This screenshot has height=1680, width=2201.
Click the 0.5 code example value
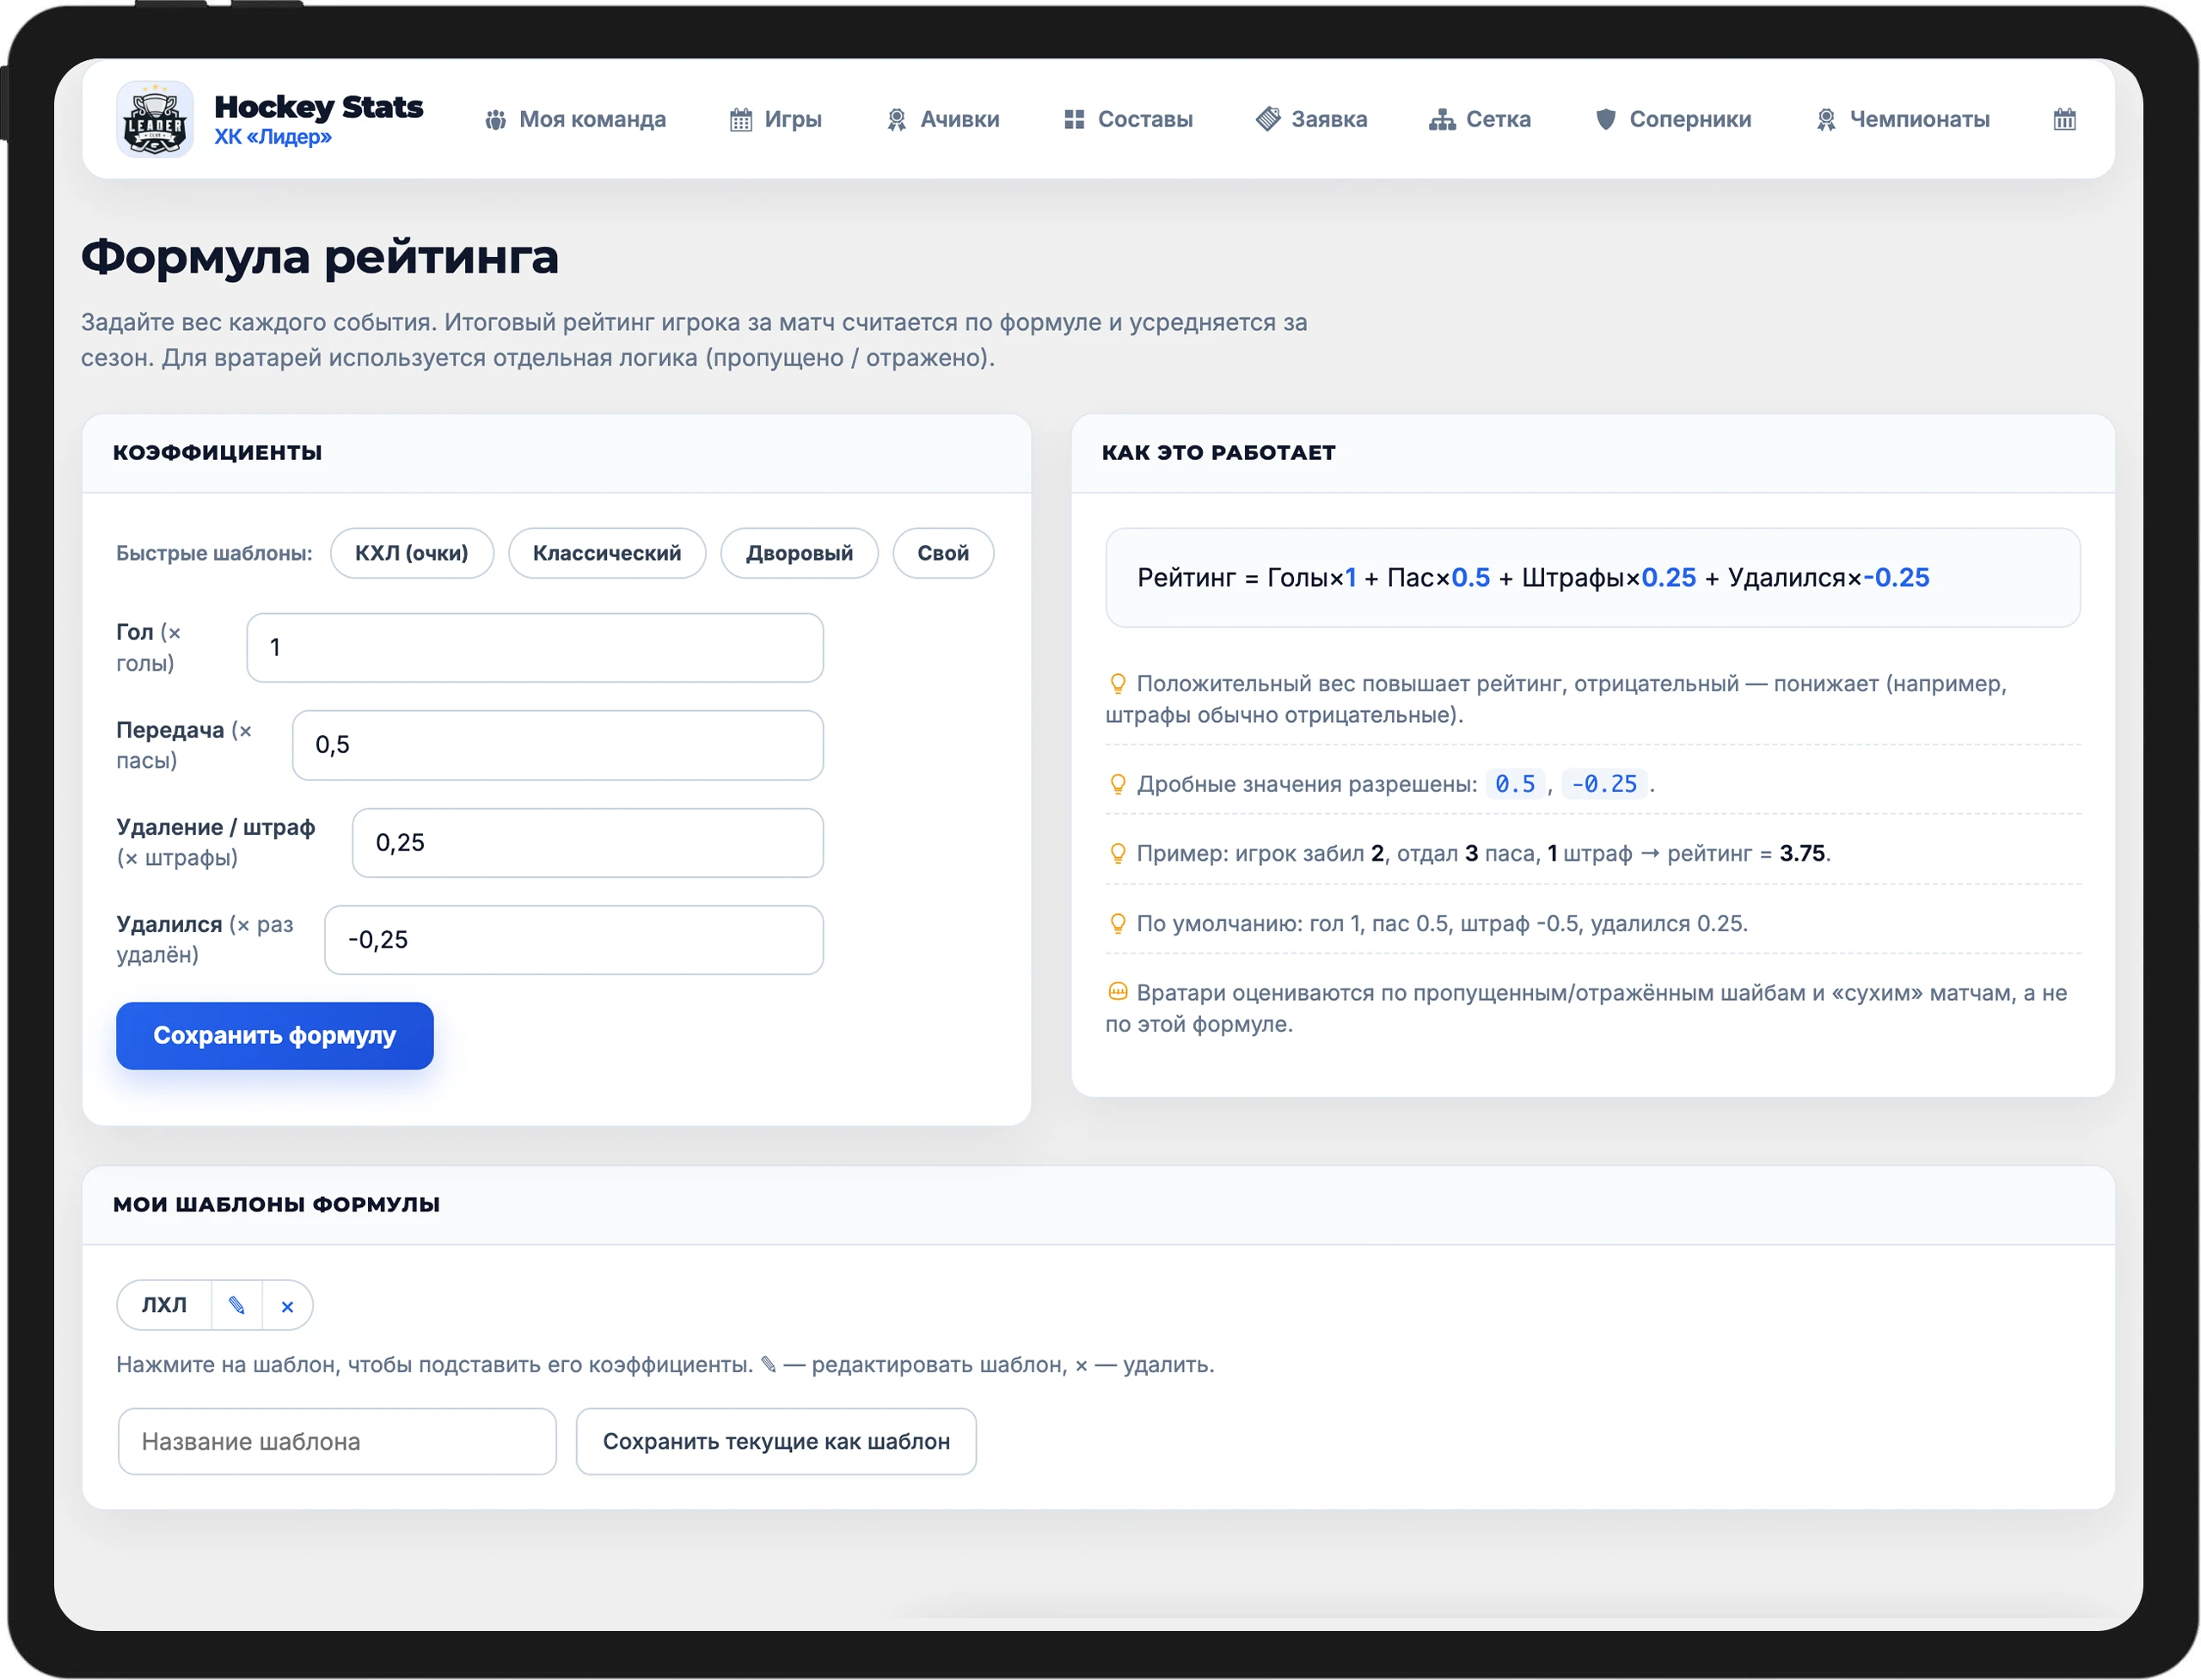pos(1515,784)
